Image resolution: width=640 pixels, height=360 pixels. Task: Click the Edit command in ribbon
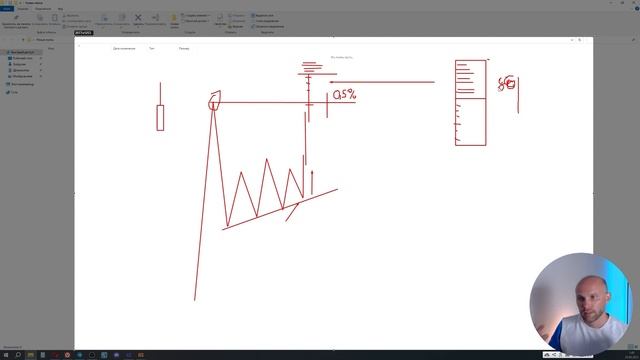click(237, 21)
